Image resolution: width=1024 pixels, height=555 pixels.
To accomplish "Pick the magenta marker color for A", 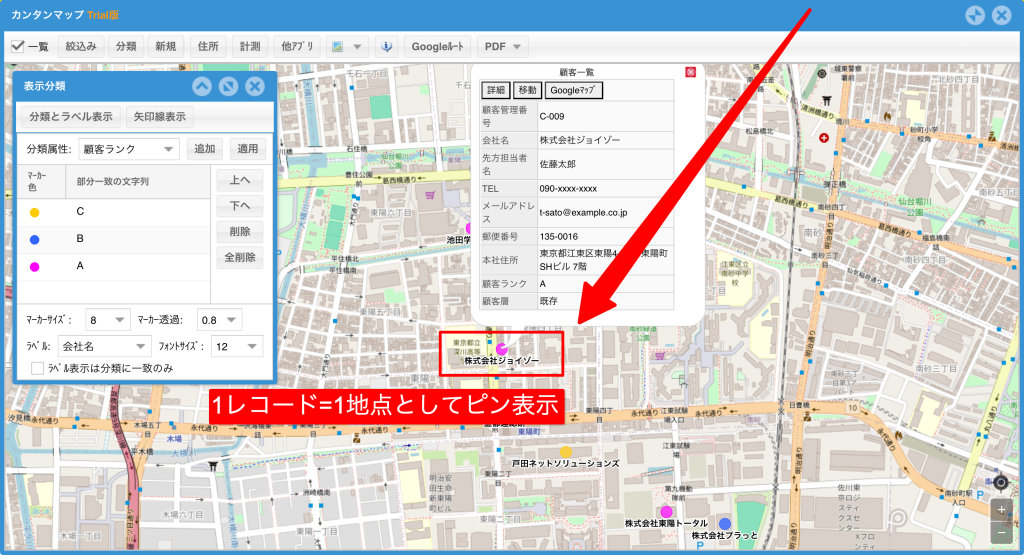I will (x=35, y=266).
